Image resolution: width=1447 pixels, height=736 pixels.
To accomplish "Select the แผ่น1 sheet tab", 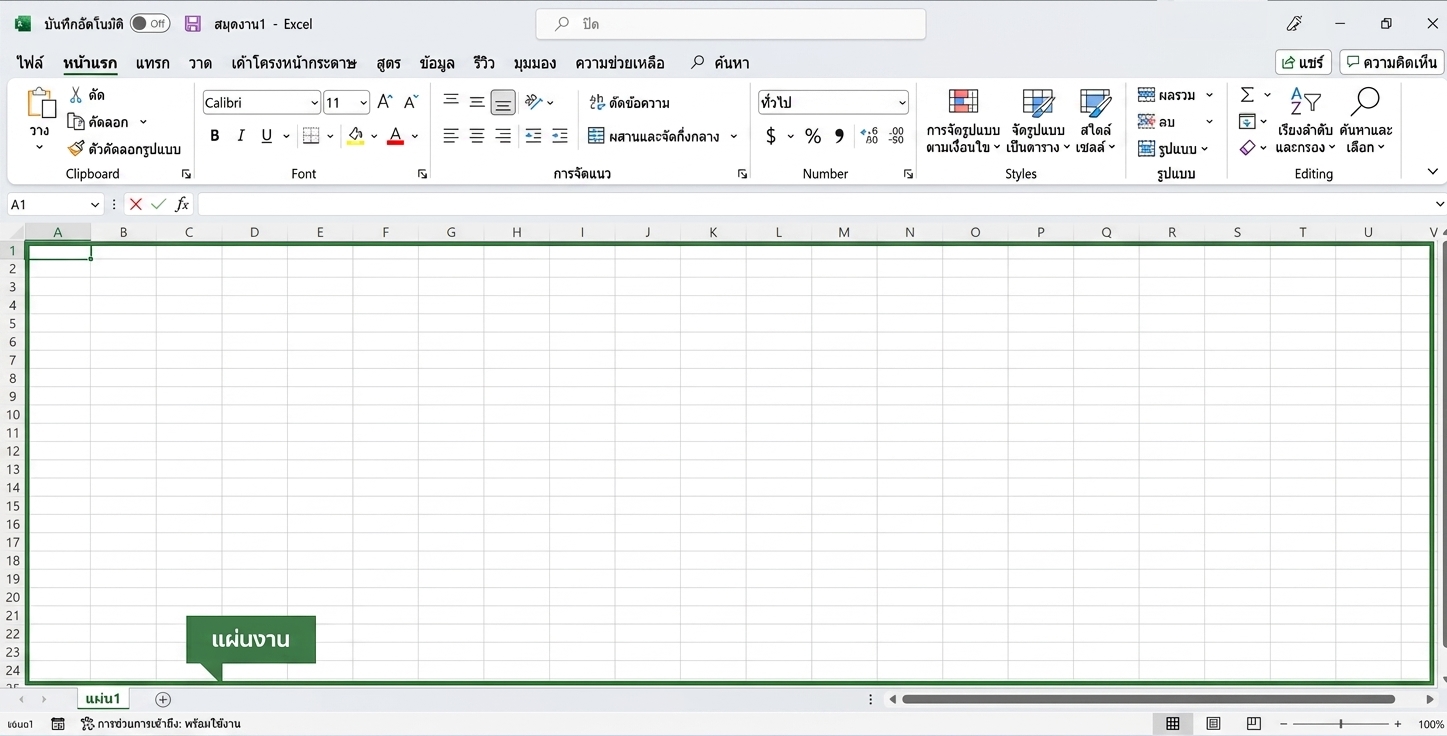I will (x=103, y=699).
